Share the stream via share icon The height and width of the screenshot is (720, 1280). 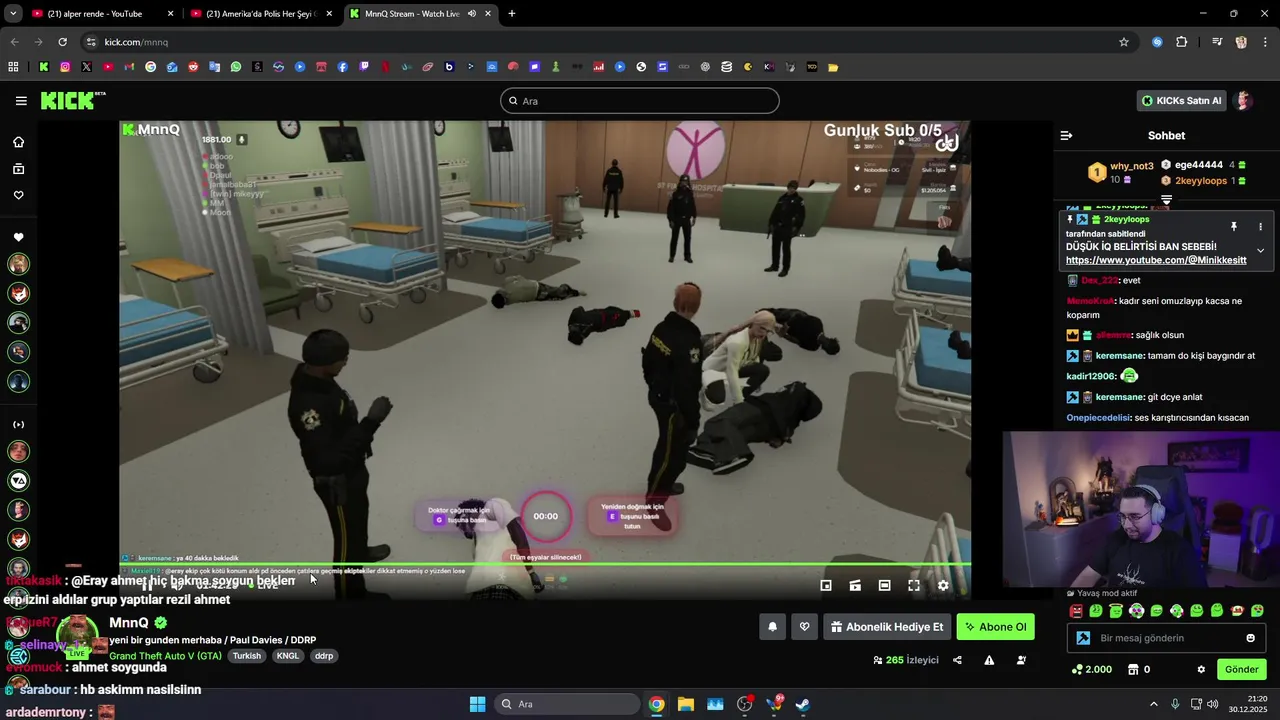957,660
